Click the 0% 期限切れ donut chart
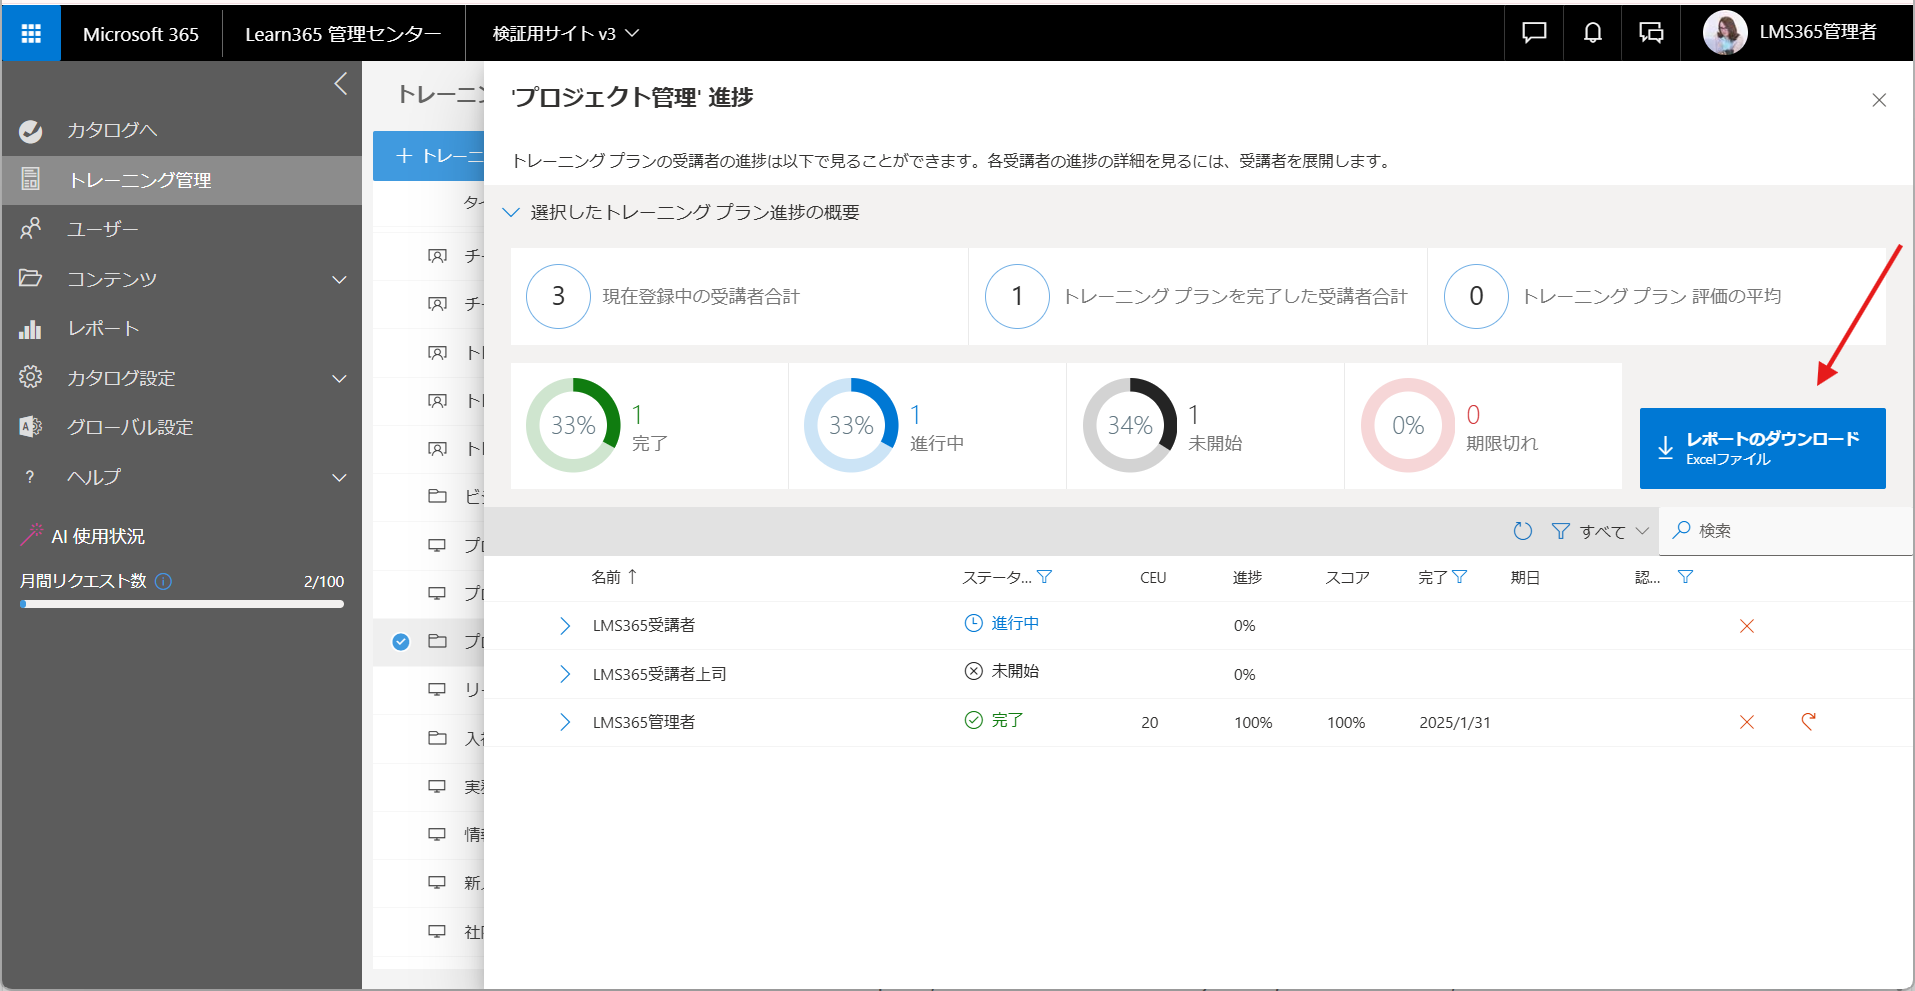1915x991 pixels. point(1408,425)
